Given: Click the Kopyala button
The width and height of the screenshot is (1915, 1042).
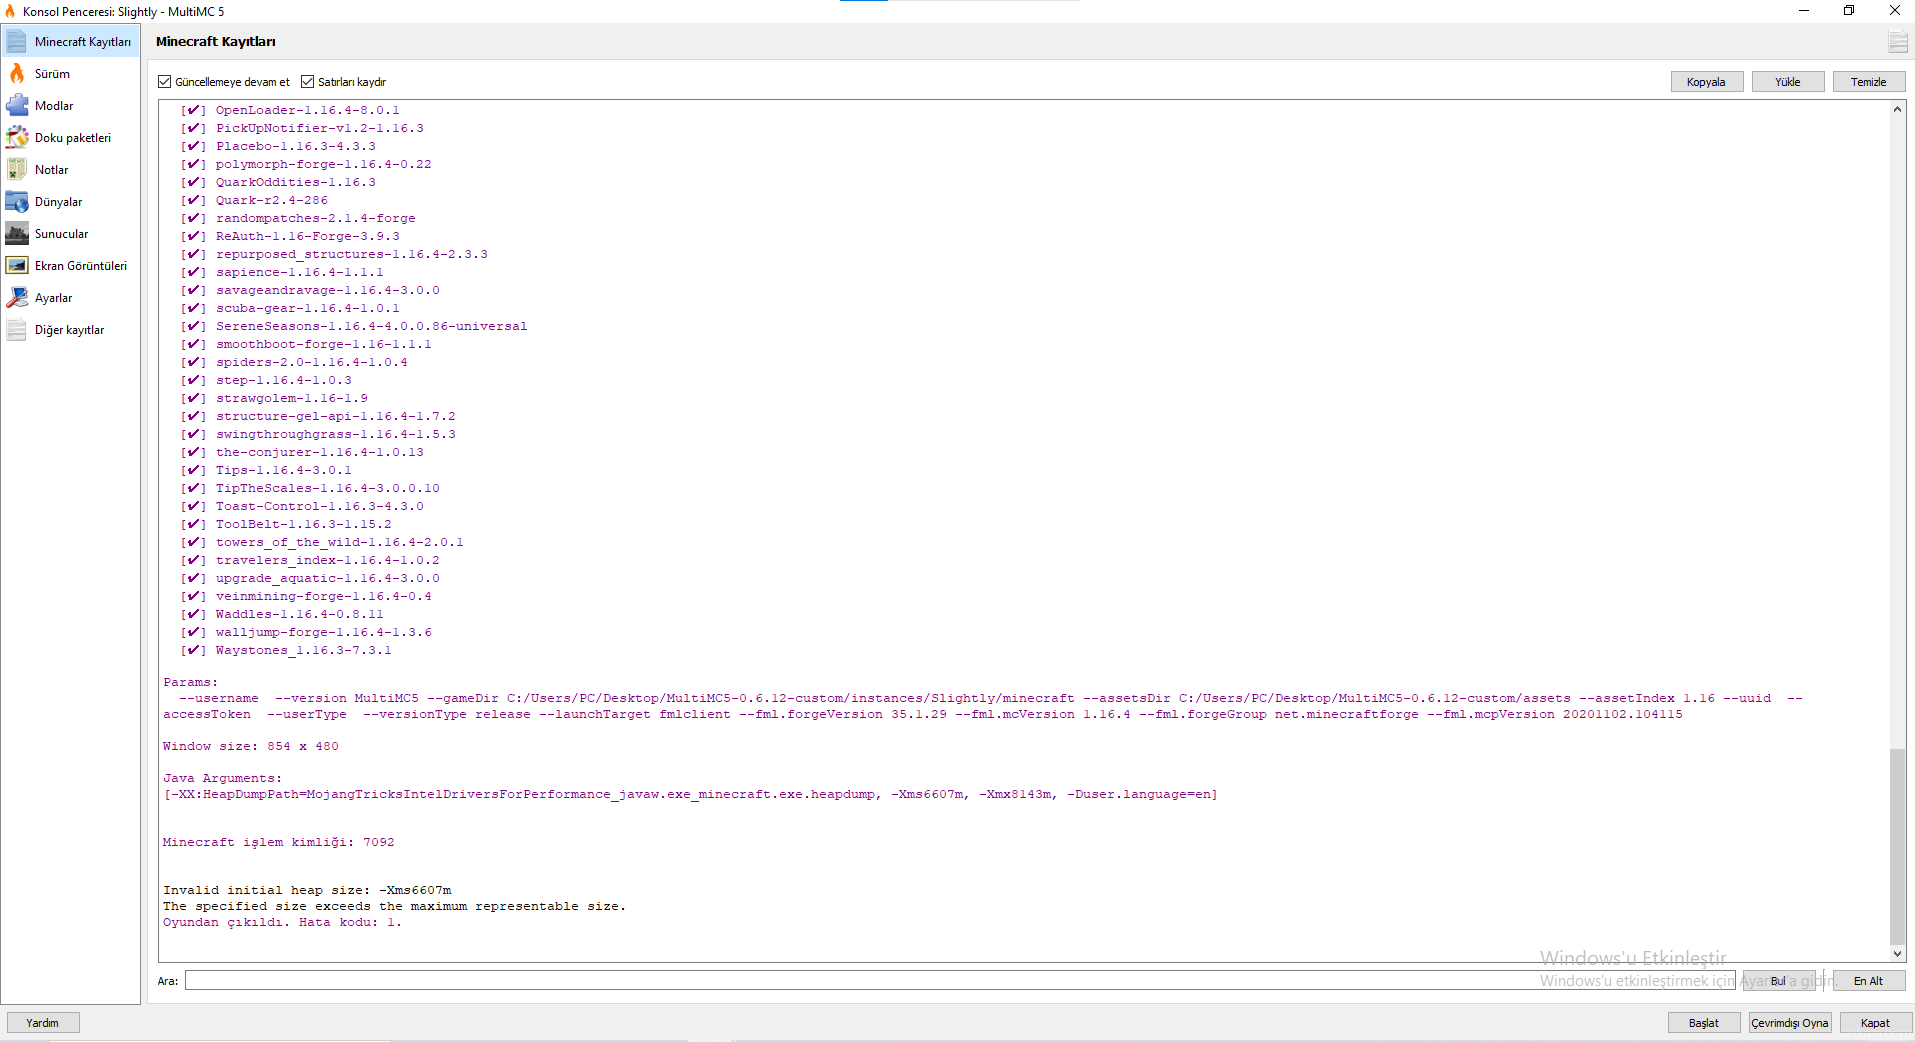Looking at the screenshot, I should tap(1706, 82).
